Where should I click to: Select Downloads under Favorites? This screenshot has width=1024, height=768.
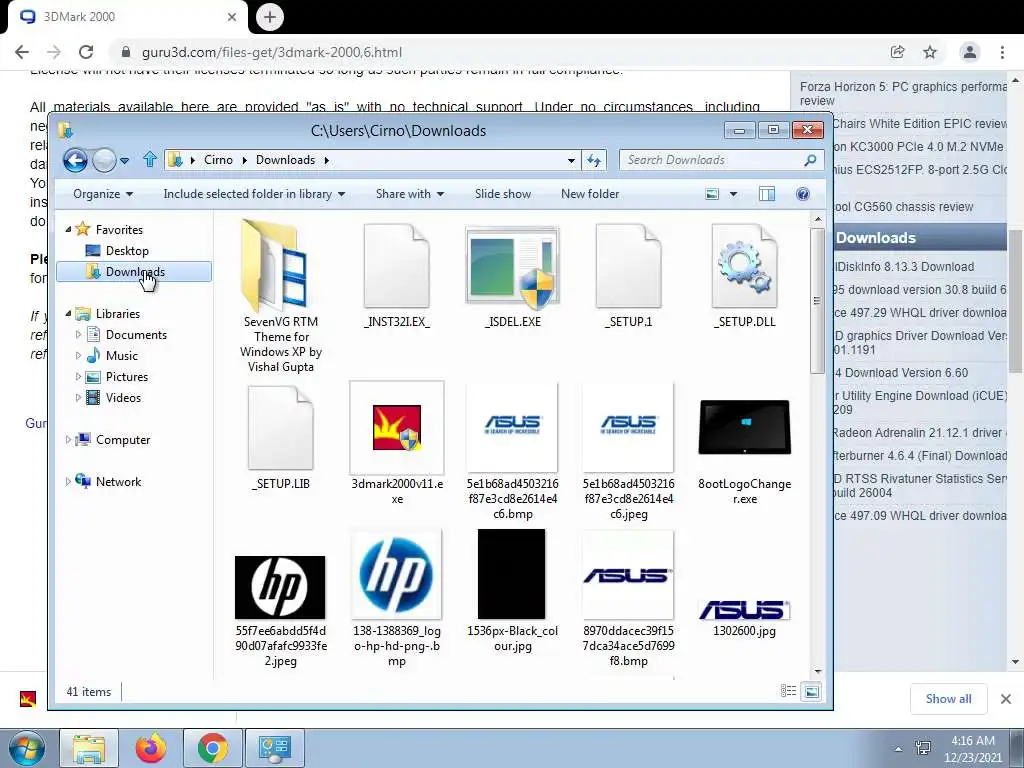pos(135,272)
